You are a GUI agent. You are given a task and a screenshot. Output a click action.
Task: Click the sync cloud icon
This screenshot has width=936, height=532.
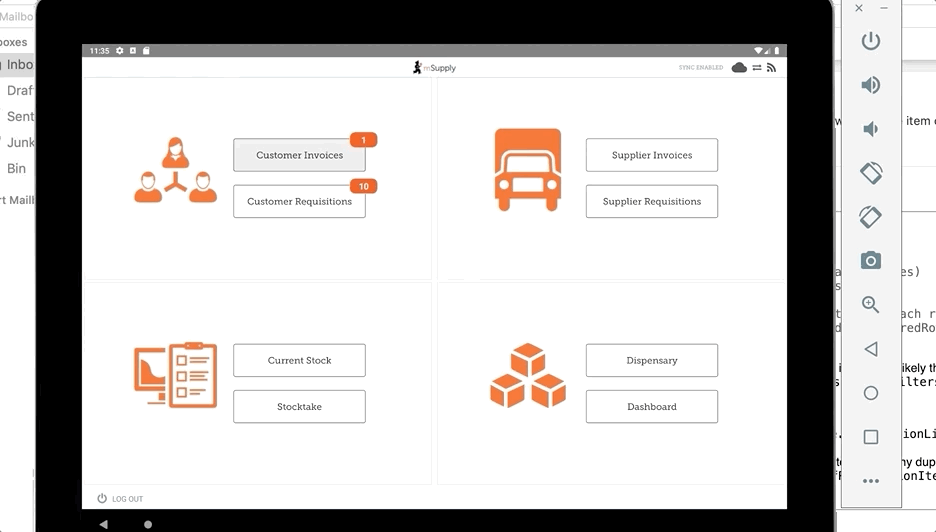click(x=739, y=67)
